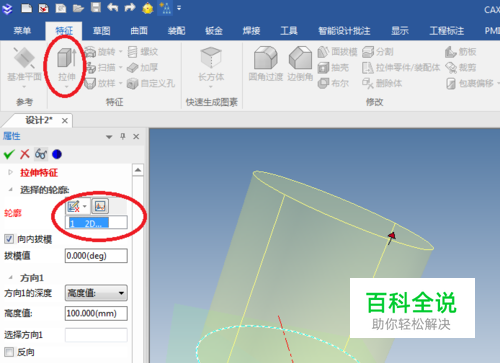Save with the floppy disk icon

coord(96,7)
